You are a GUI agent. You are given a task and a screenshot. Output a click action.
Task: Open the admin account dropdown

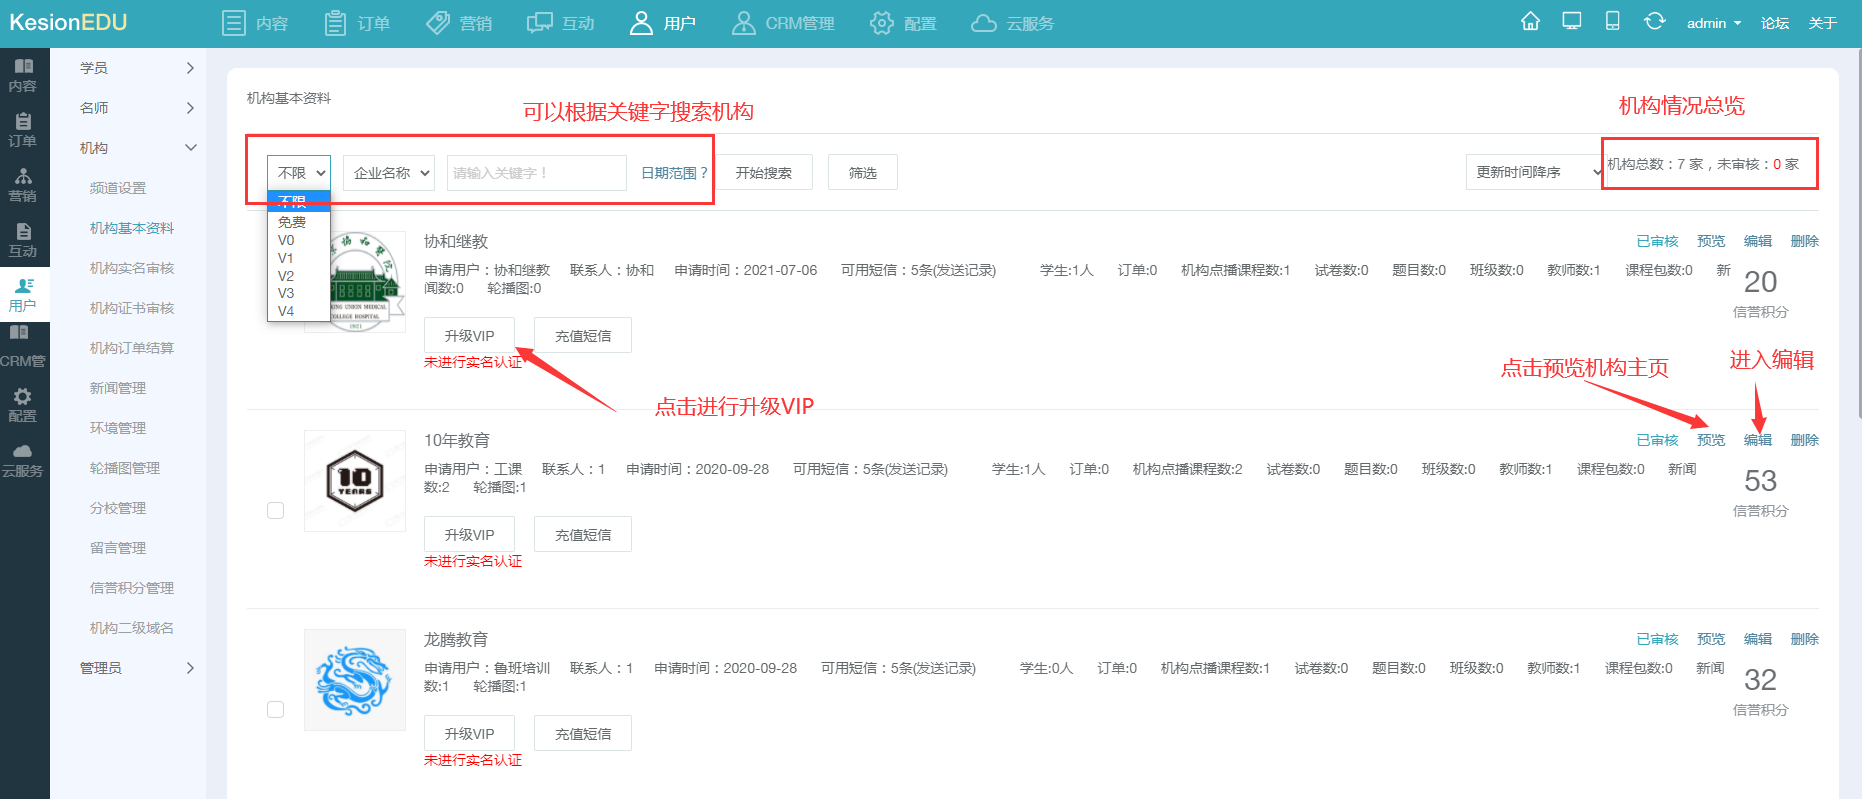[x=1714, y=23]
